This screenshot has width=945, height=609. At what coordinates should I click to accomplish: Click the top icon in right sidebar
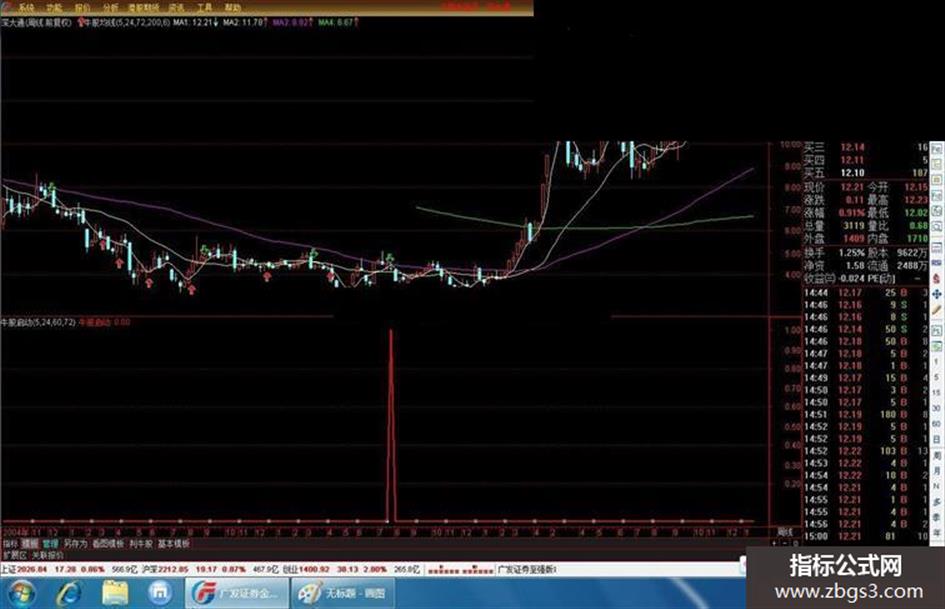(937, 148)
